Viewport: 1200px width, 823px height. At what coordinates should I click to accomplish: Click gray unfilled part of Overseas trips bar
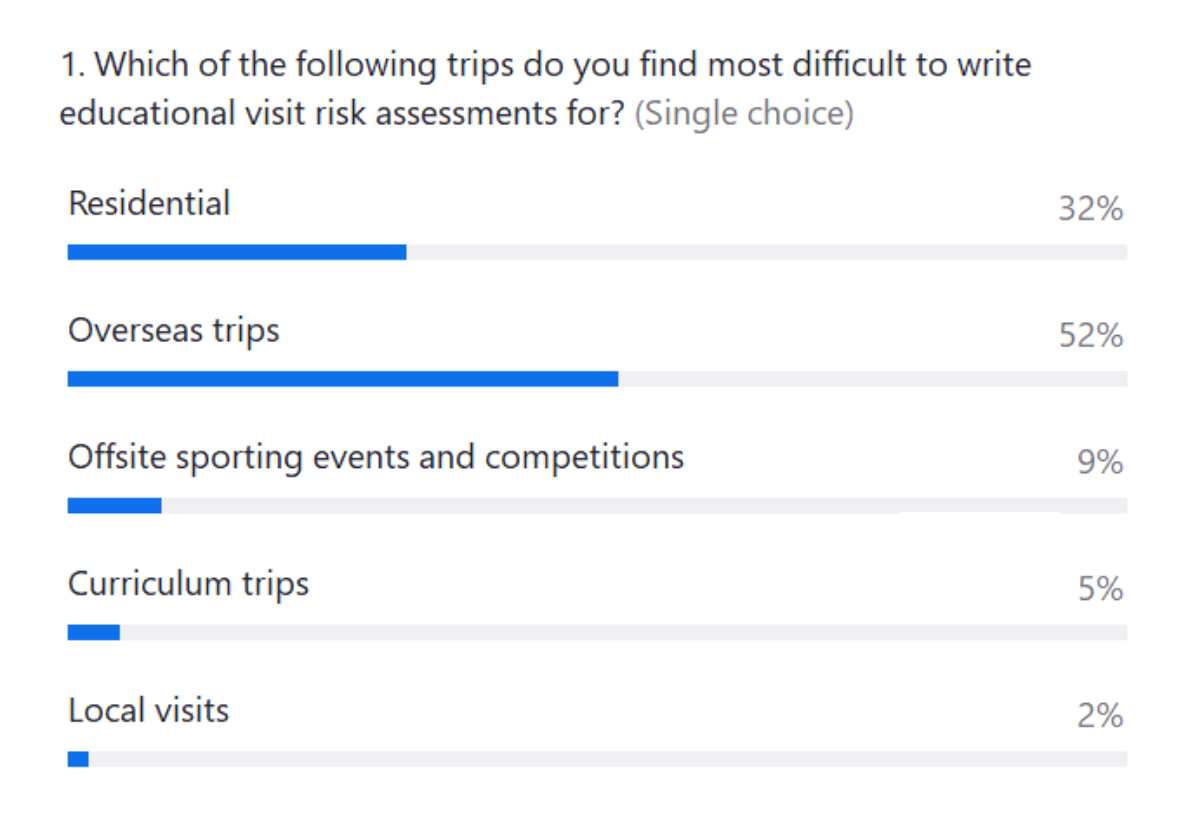pyautogui.click(x=872, y=379)
